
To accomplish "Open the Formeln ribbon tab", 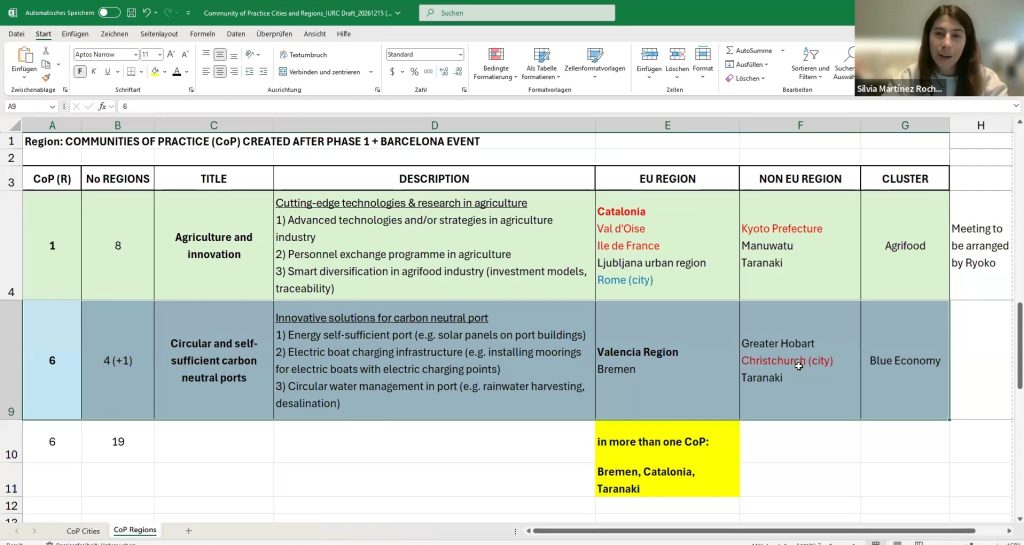I will point(202,33).
